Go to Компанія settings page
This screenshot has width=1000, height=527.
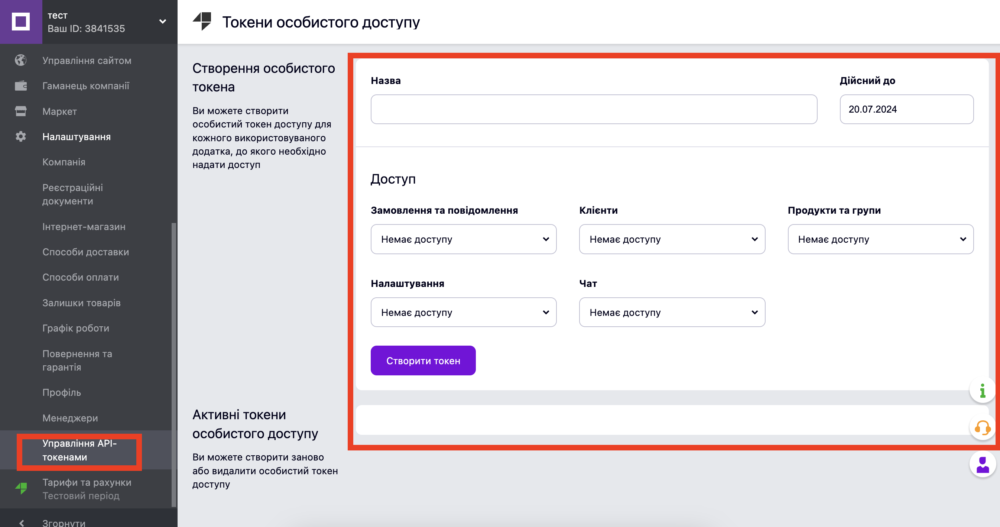pyautogui.click(x=64, y=162)
